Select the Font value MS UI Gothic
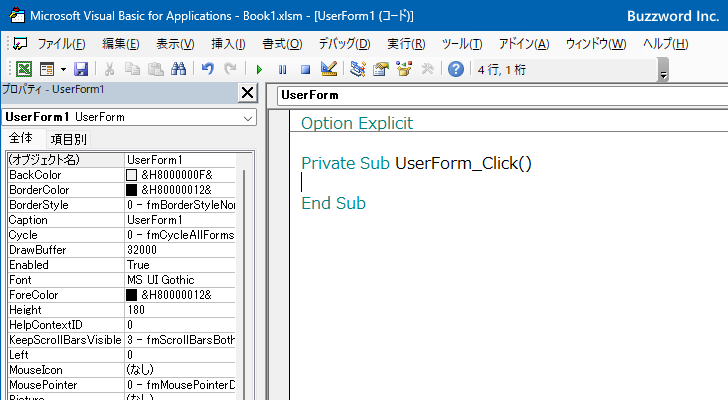This screenshot has width=728, height=400. 180,280
